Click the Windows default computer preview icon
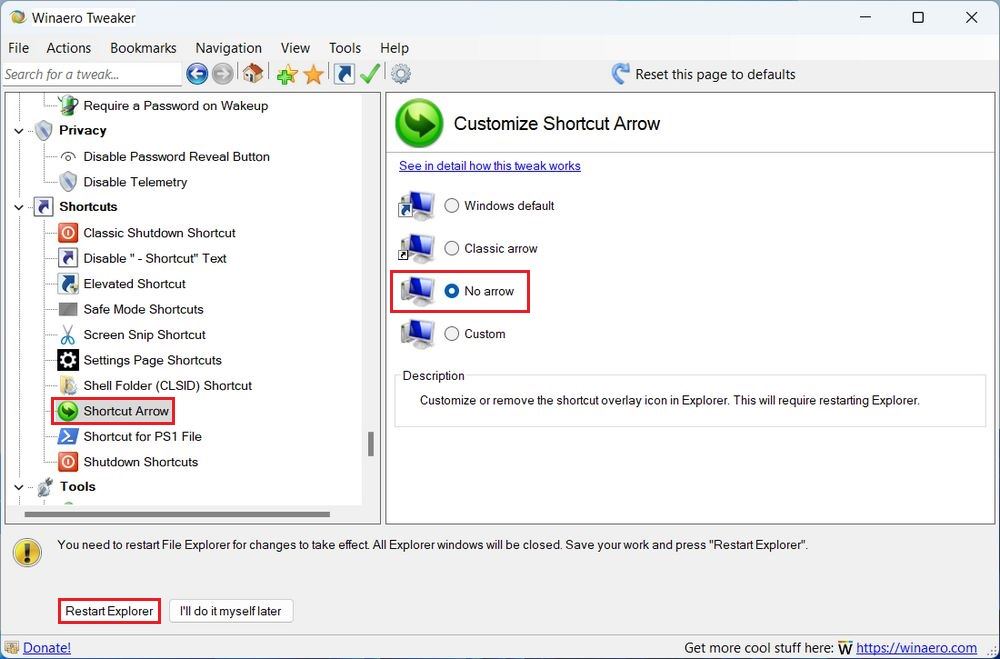Viewport: 1000px width, 659px height. (416, 205)
